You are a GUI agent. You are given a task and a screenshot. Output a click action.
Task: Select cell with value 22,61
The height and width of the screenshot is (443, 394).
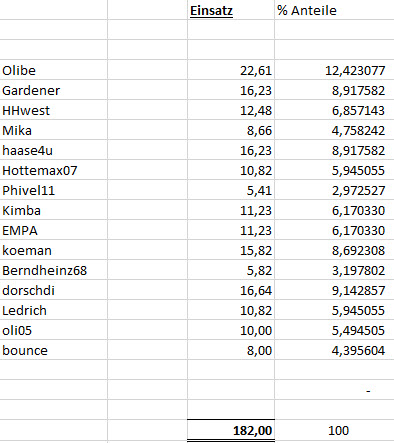pos(231,70)
